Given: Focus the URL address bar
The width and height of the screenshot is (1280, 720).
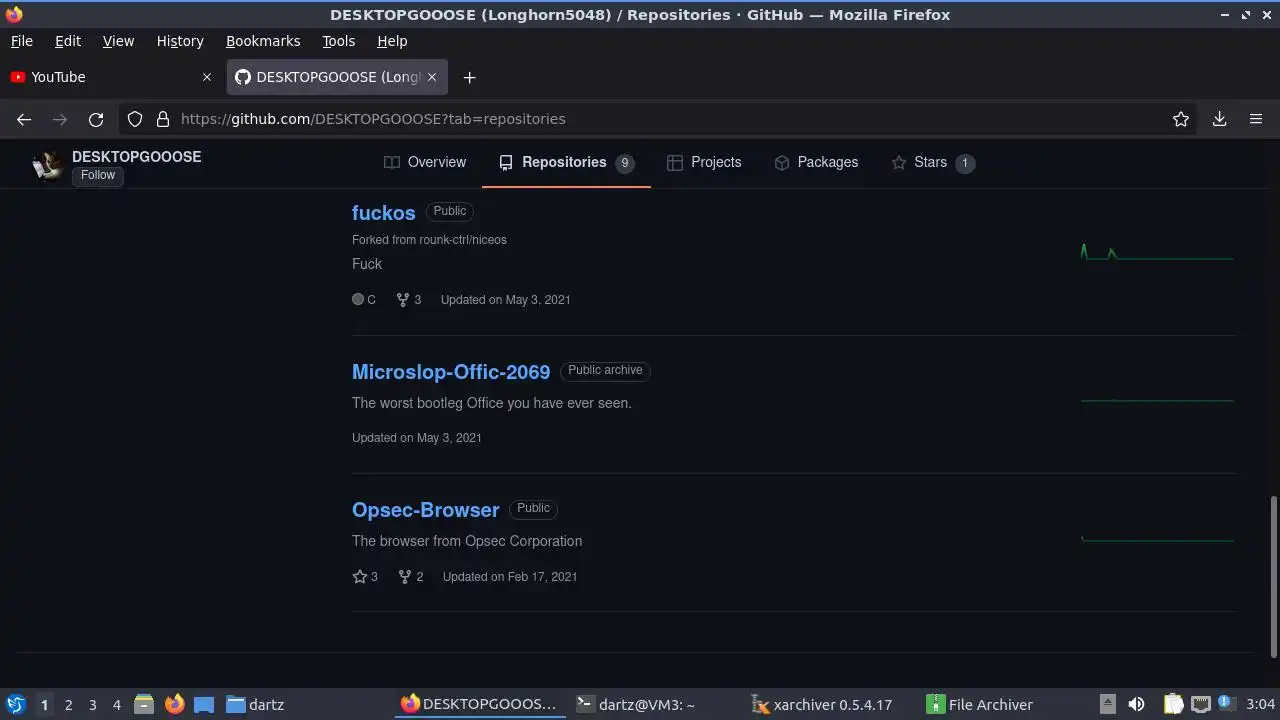Looking at the screenshot, I should pos(660,119).
